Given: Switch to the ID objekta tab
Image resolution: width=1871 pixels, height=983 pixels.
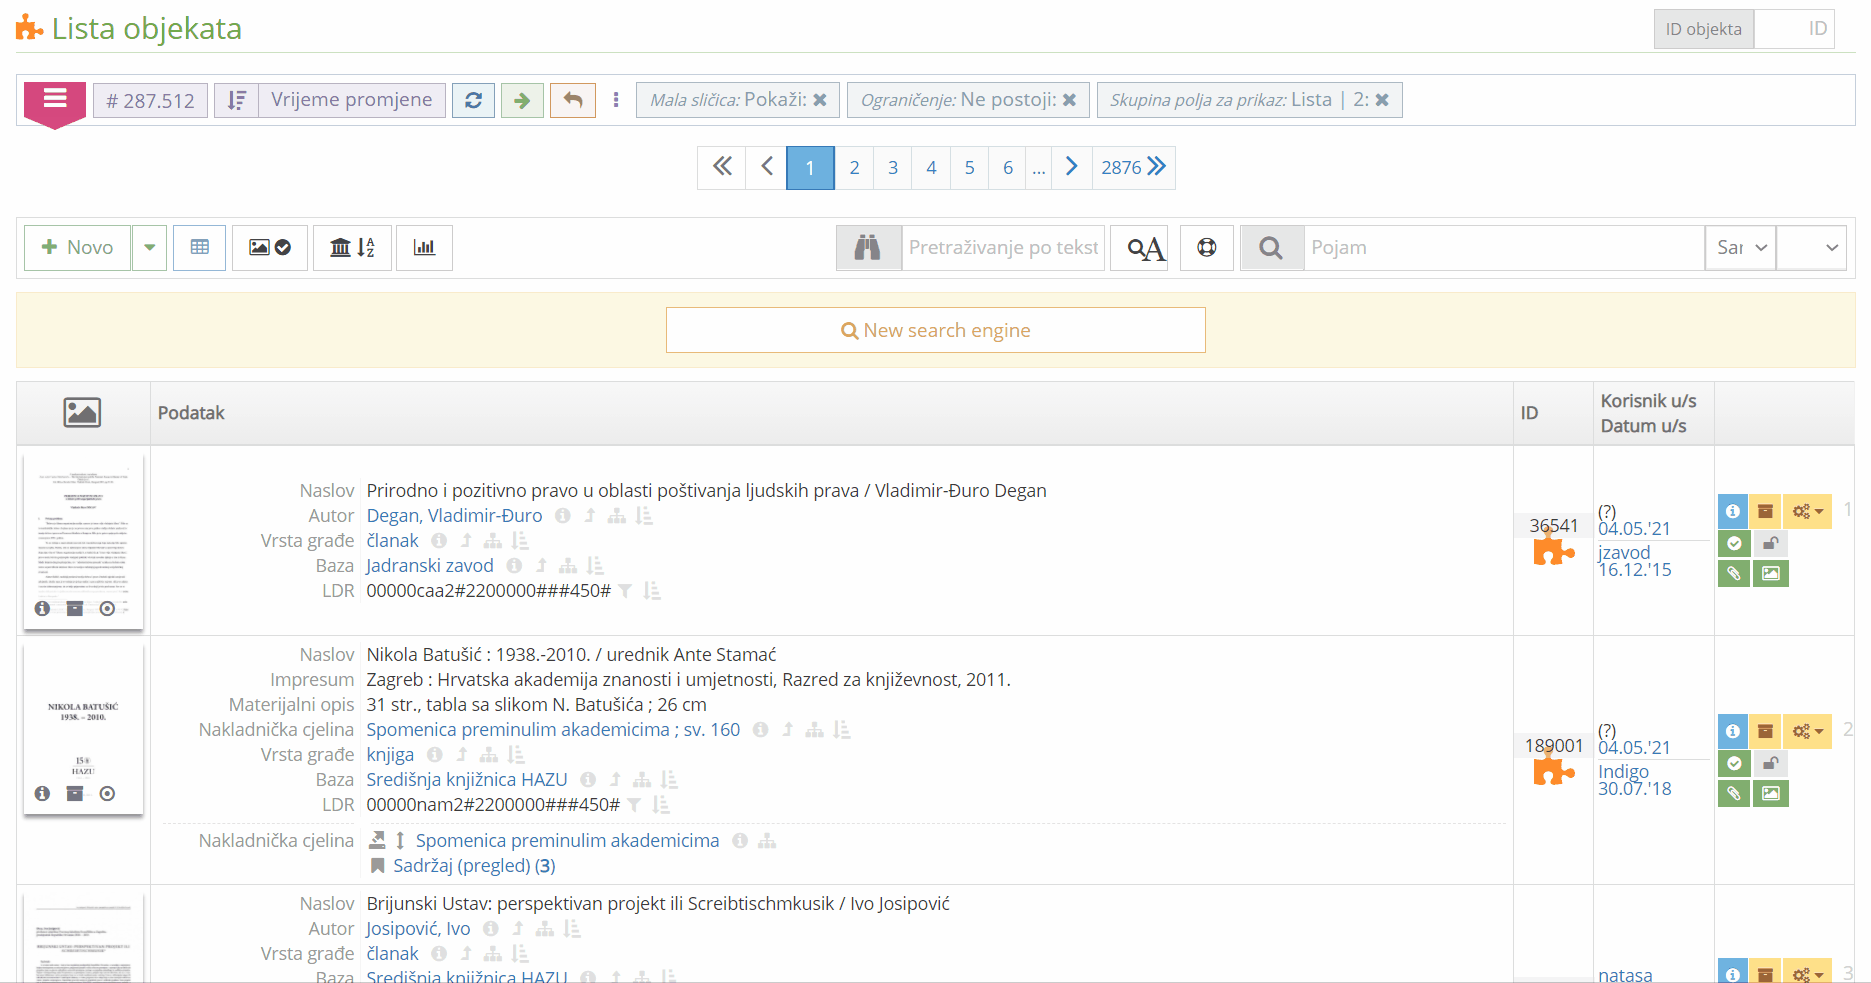Looking at the screenshot, I should click(x=1703, y=29).
